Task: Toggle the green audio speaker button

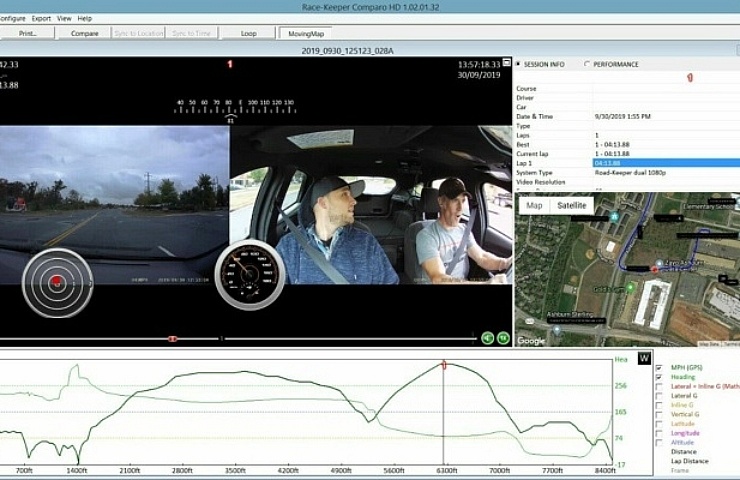Action: coord(488,338)
